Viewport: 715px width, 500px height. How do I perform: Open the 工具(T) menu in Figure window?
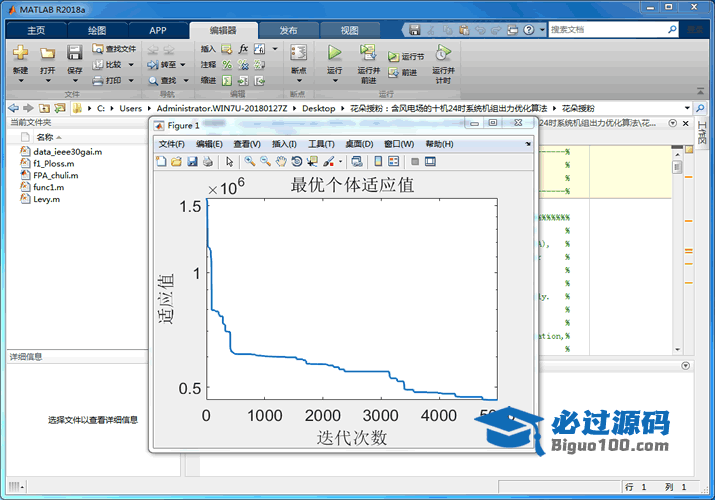point(321,144)
